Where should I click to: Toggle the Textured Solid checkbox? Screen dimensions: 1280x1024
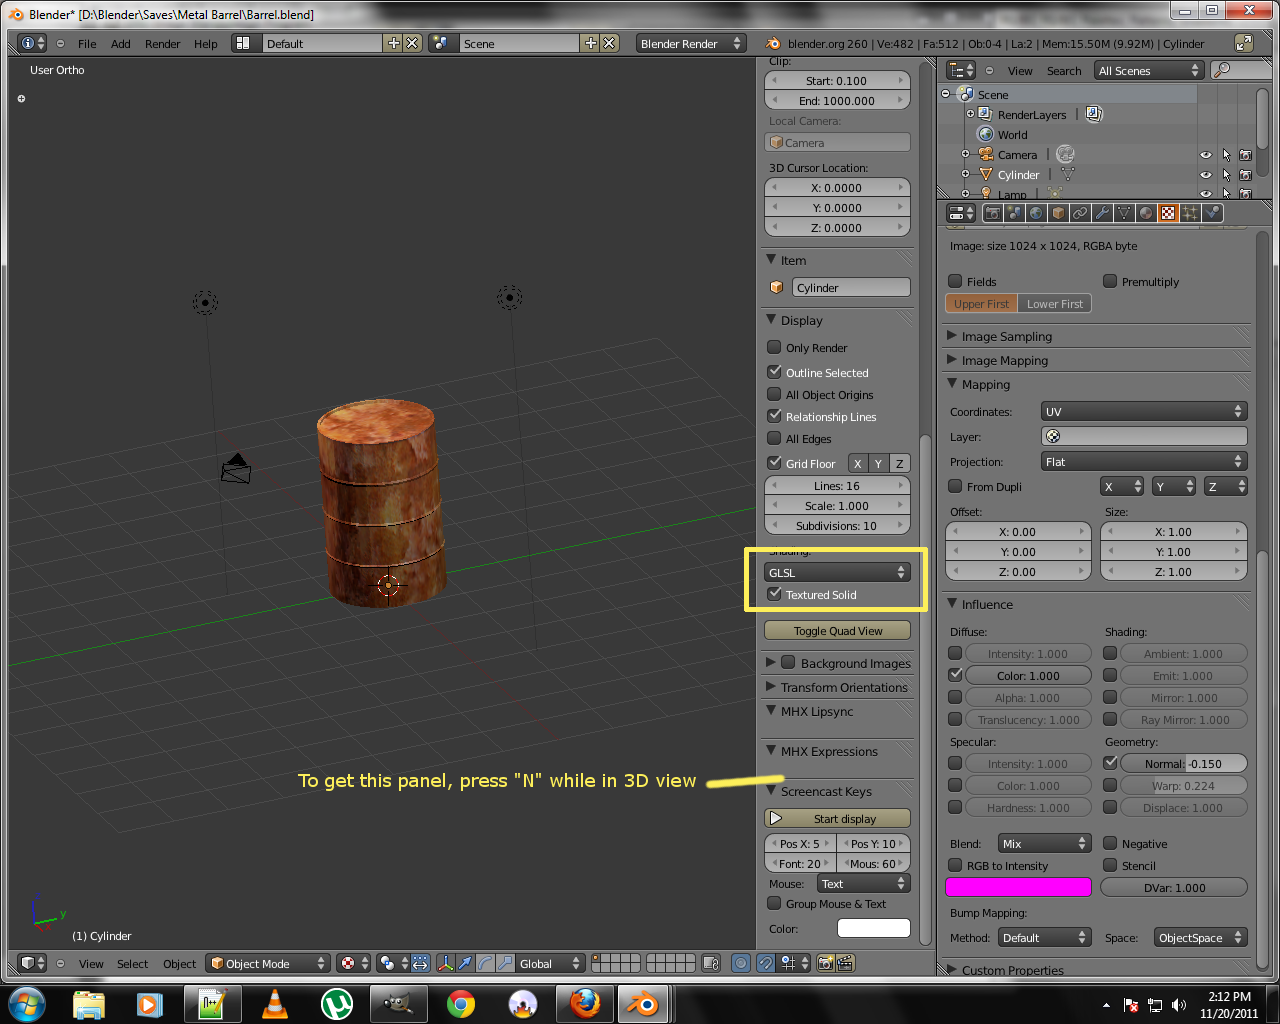click(x=774, y=594)
